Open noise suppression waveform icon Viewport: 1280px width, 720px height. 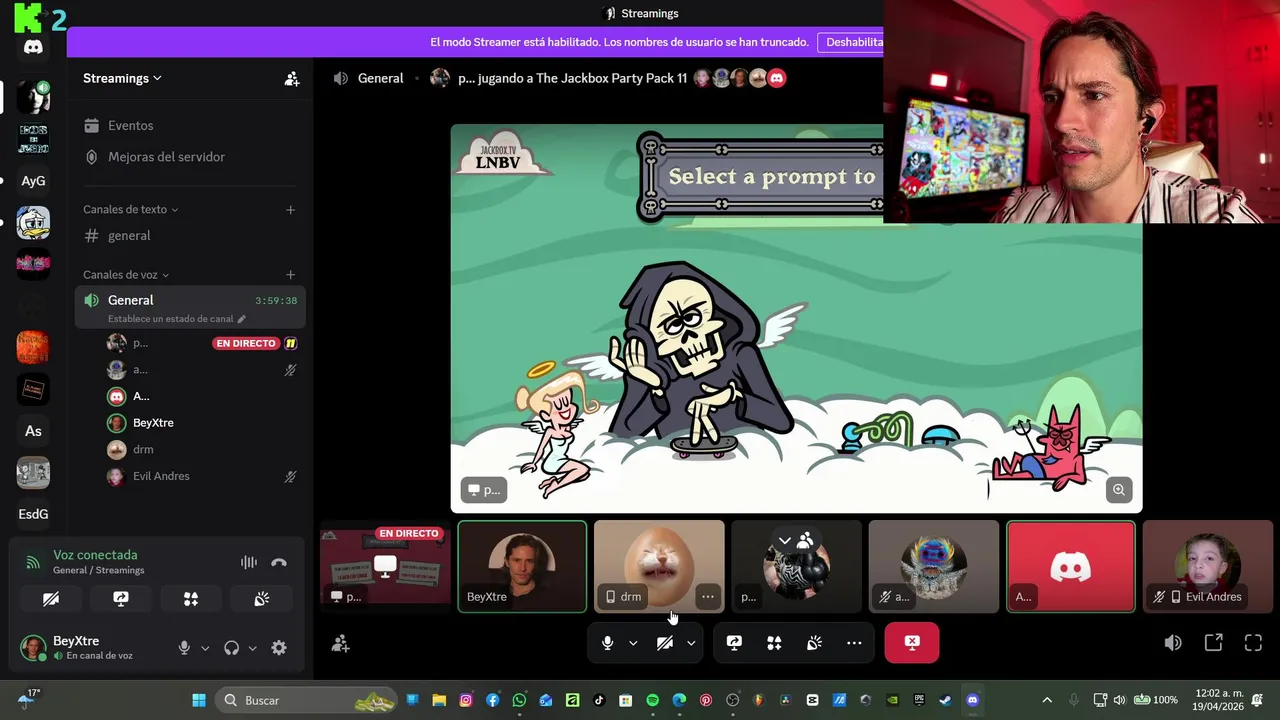[x=248, y=563]
